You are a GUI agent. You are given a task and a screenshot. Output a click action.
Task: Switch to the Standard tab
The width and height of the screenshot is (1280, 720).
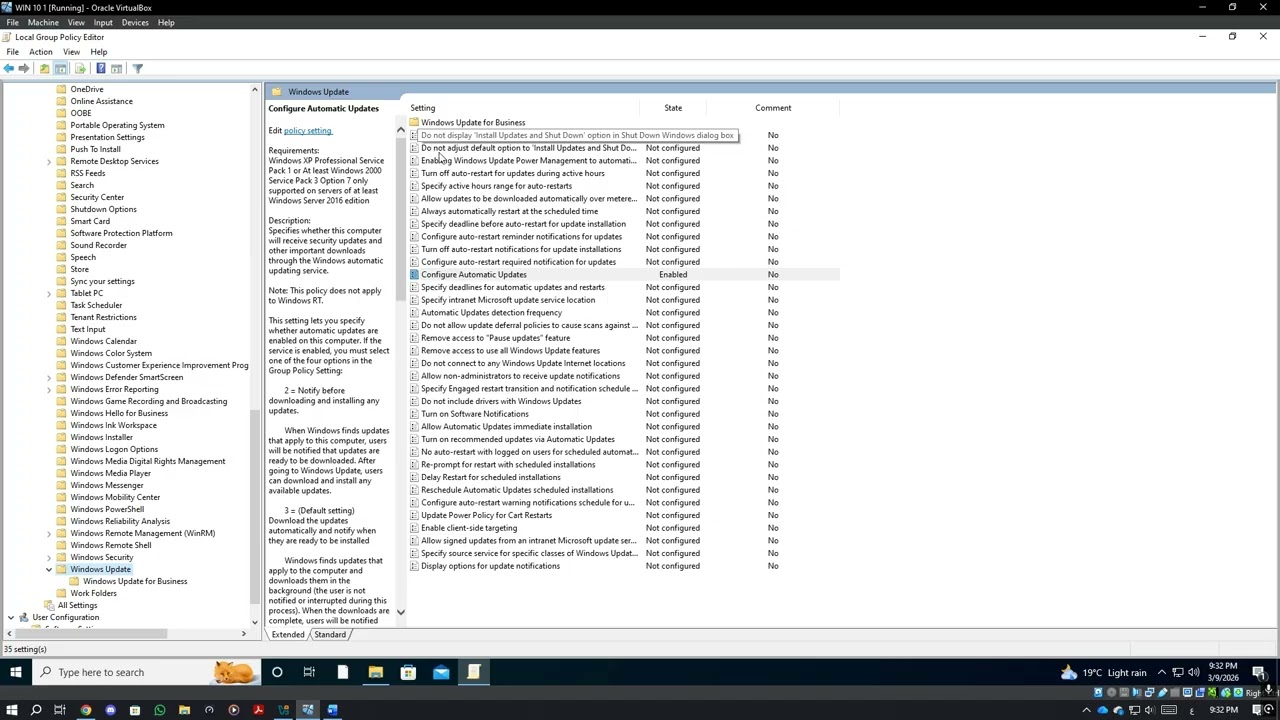pos(330,635)
